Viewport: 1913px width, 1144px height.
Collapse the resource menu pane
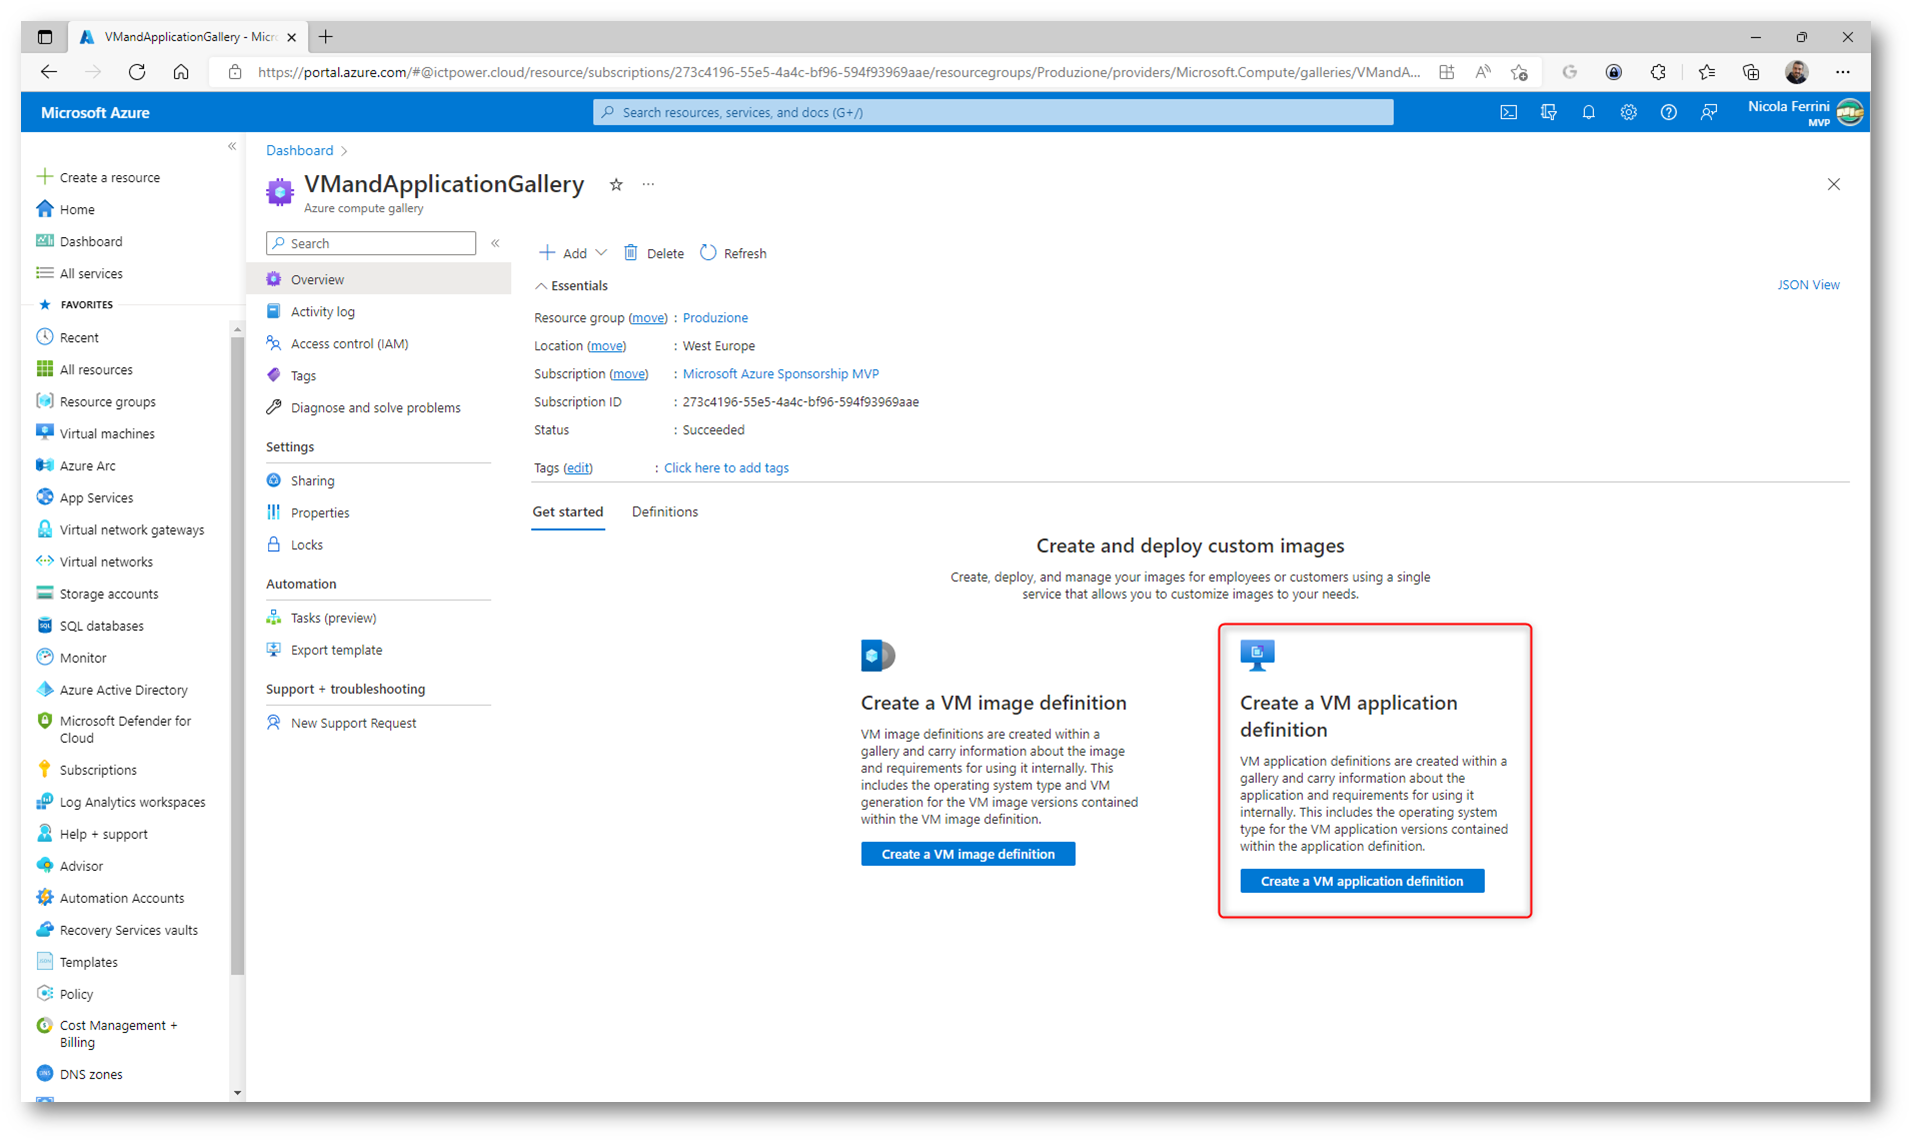tap(495, 243)
